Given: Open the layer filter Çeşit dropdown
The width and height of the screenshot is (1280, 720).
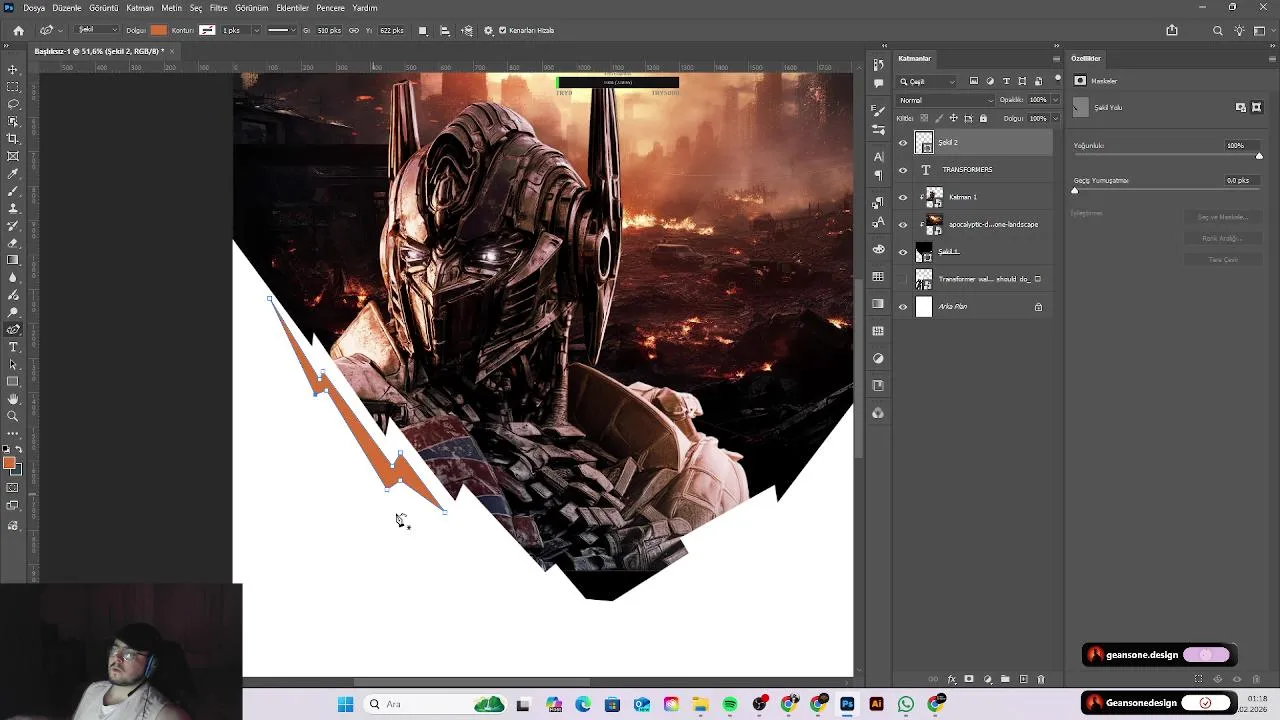Looking at the screenshot, I should [927, 81].
